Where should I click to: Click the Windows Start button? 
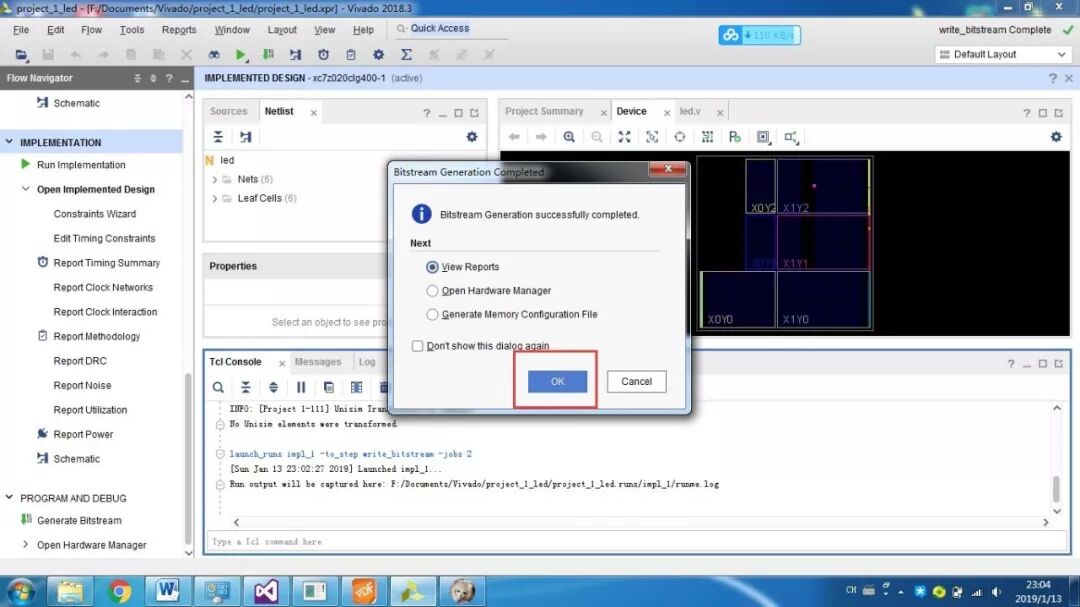21,591
